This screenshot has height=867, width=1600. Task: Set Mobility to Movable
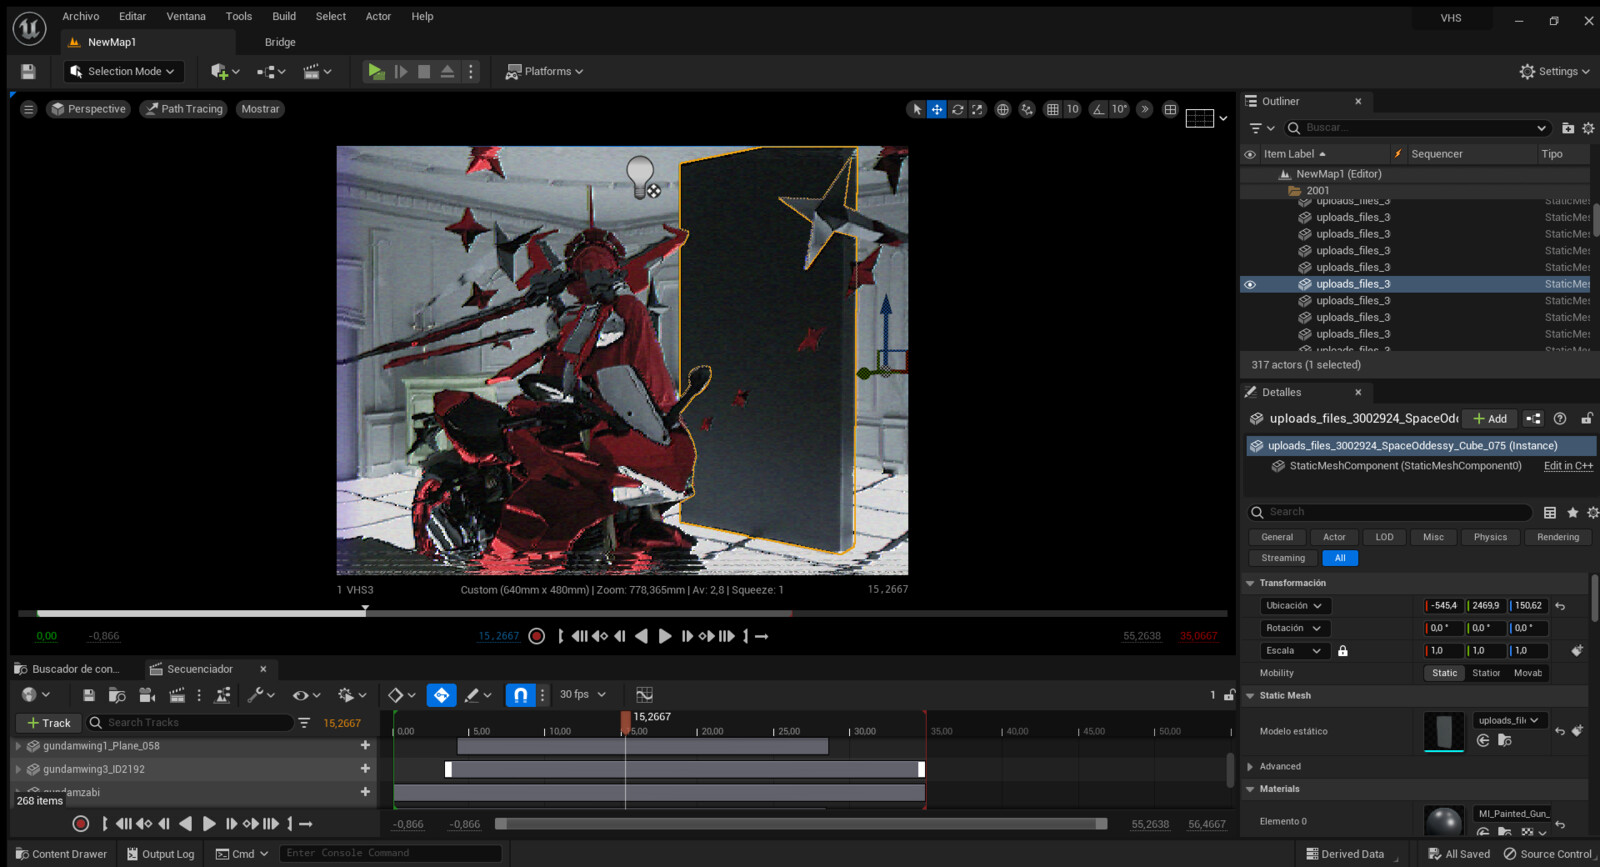(x=1527, y=673)
